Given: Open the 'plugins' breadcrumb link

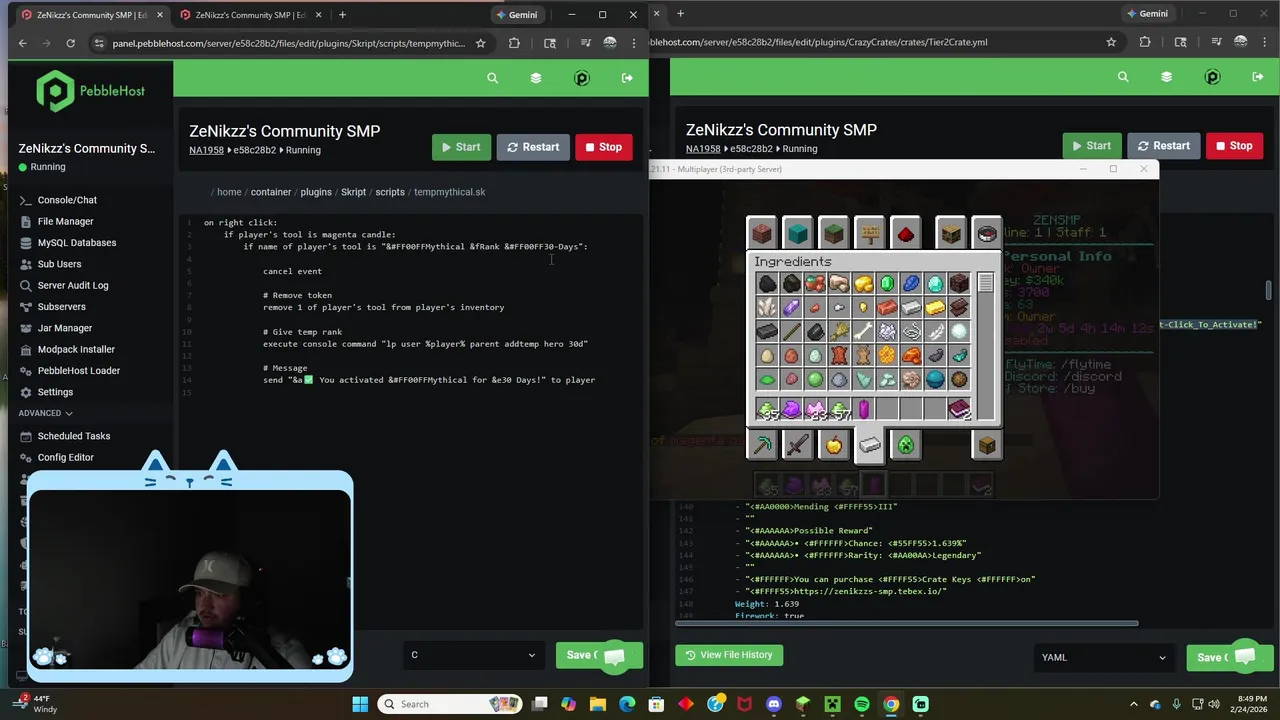Looking at the screenshot, I should click(x=316, y=192).
